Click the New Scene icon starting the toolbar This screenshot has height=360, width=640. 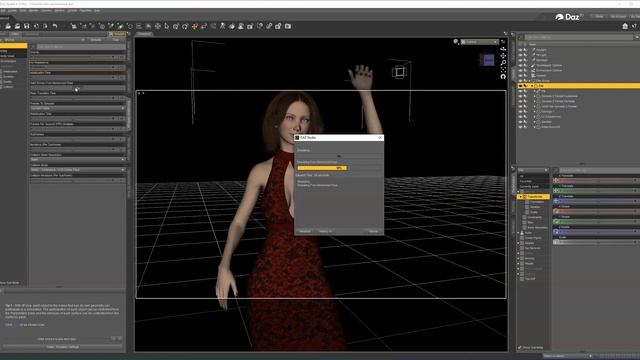[x=8, y=26]
